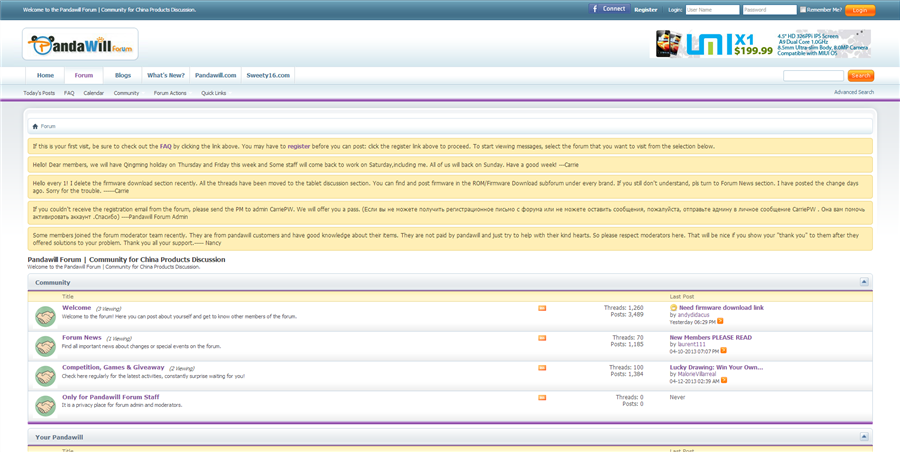This screenshot has width=900, height=452.
Task: Click the RSS feed icon for Welcome
Action: (542, 308)
